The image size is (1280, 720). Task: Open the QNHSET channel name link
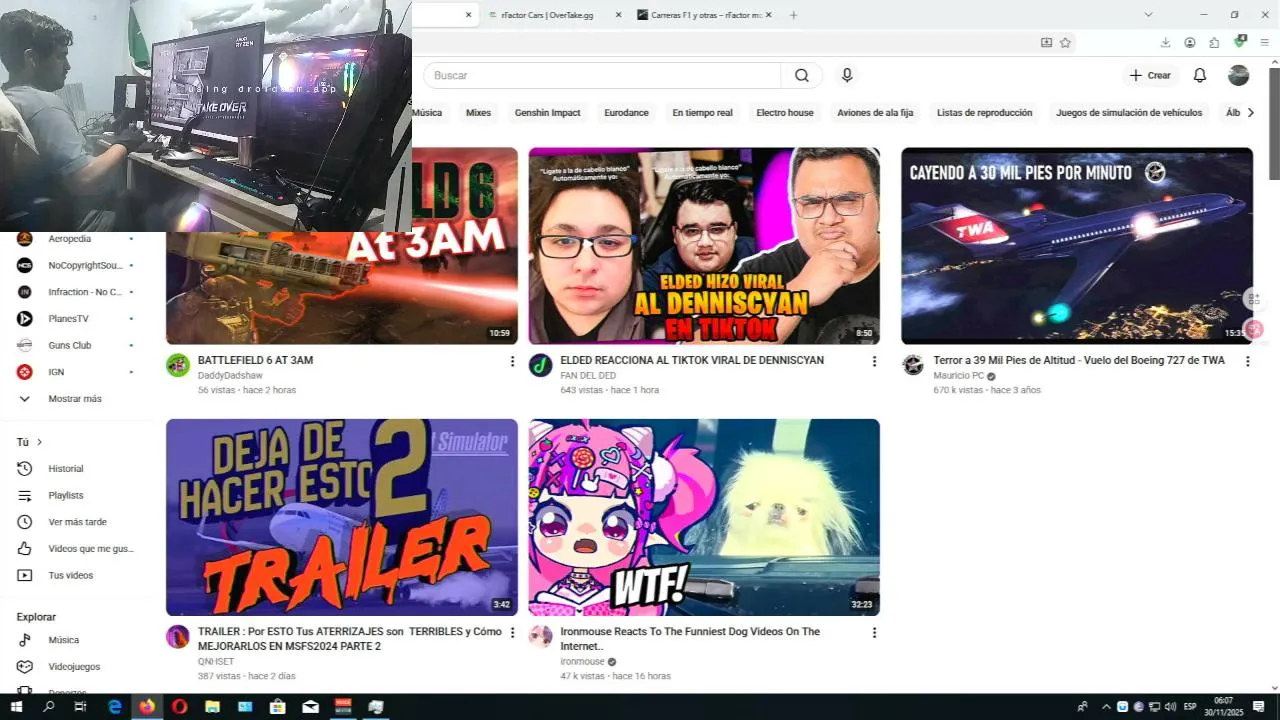(216, 662)
